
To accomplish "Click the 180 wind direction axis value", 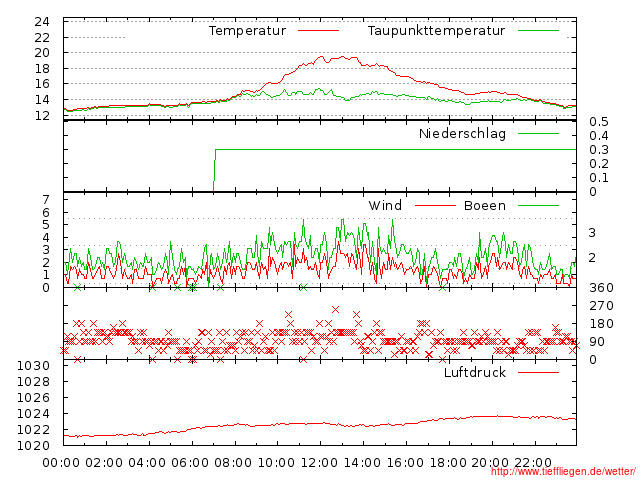I will (x=601, y=324).
